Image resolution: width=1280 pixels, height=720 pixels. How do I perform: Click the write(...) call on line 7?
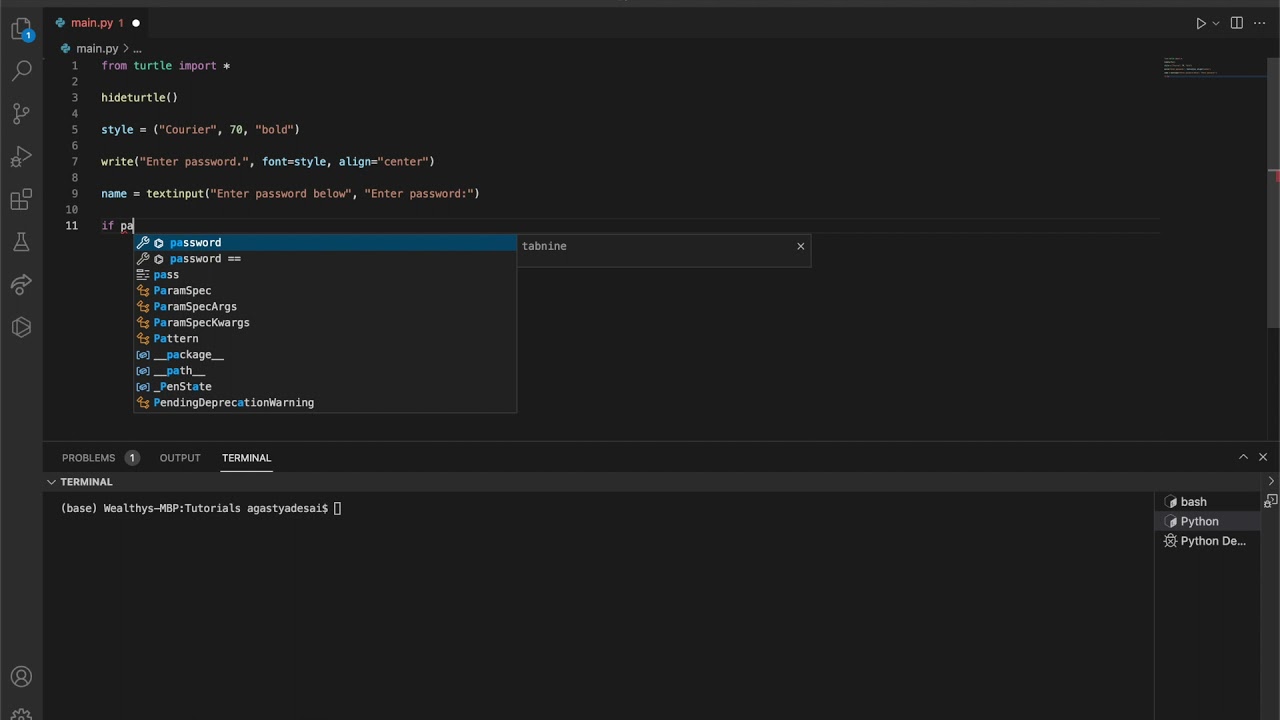pos(267,162)
